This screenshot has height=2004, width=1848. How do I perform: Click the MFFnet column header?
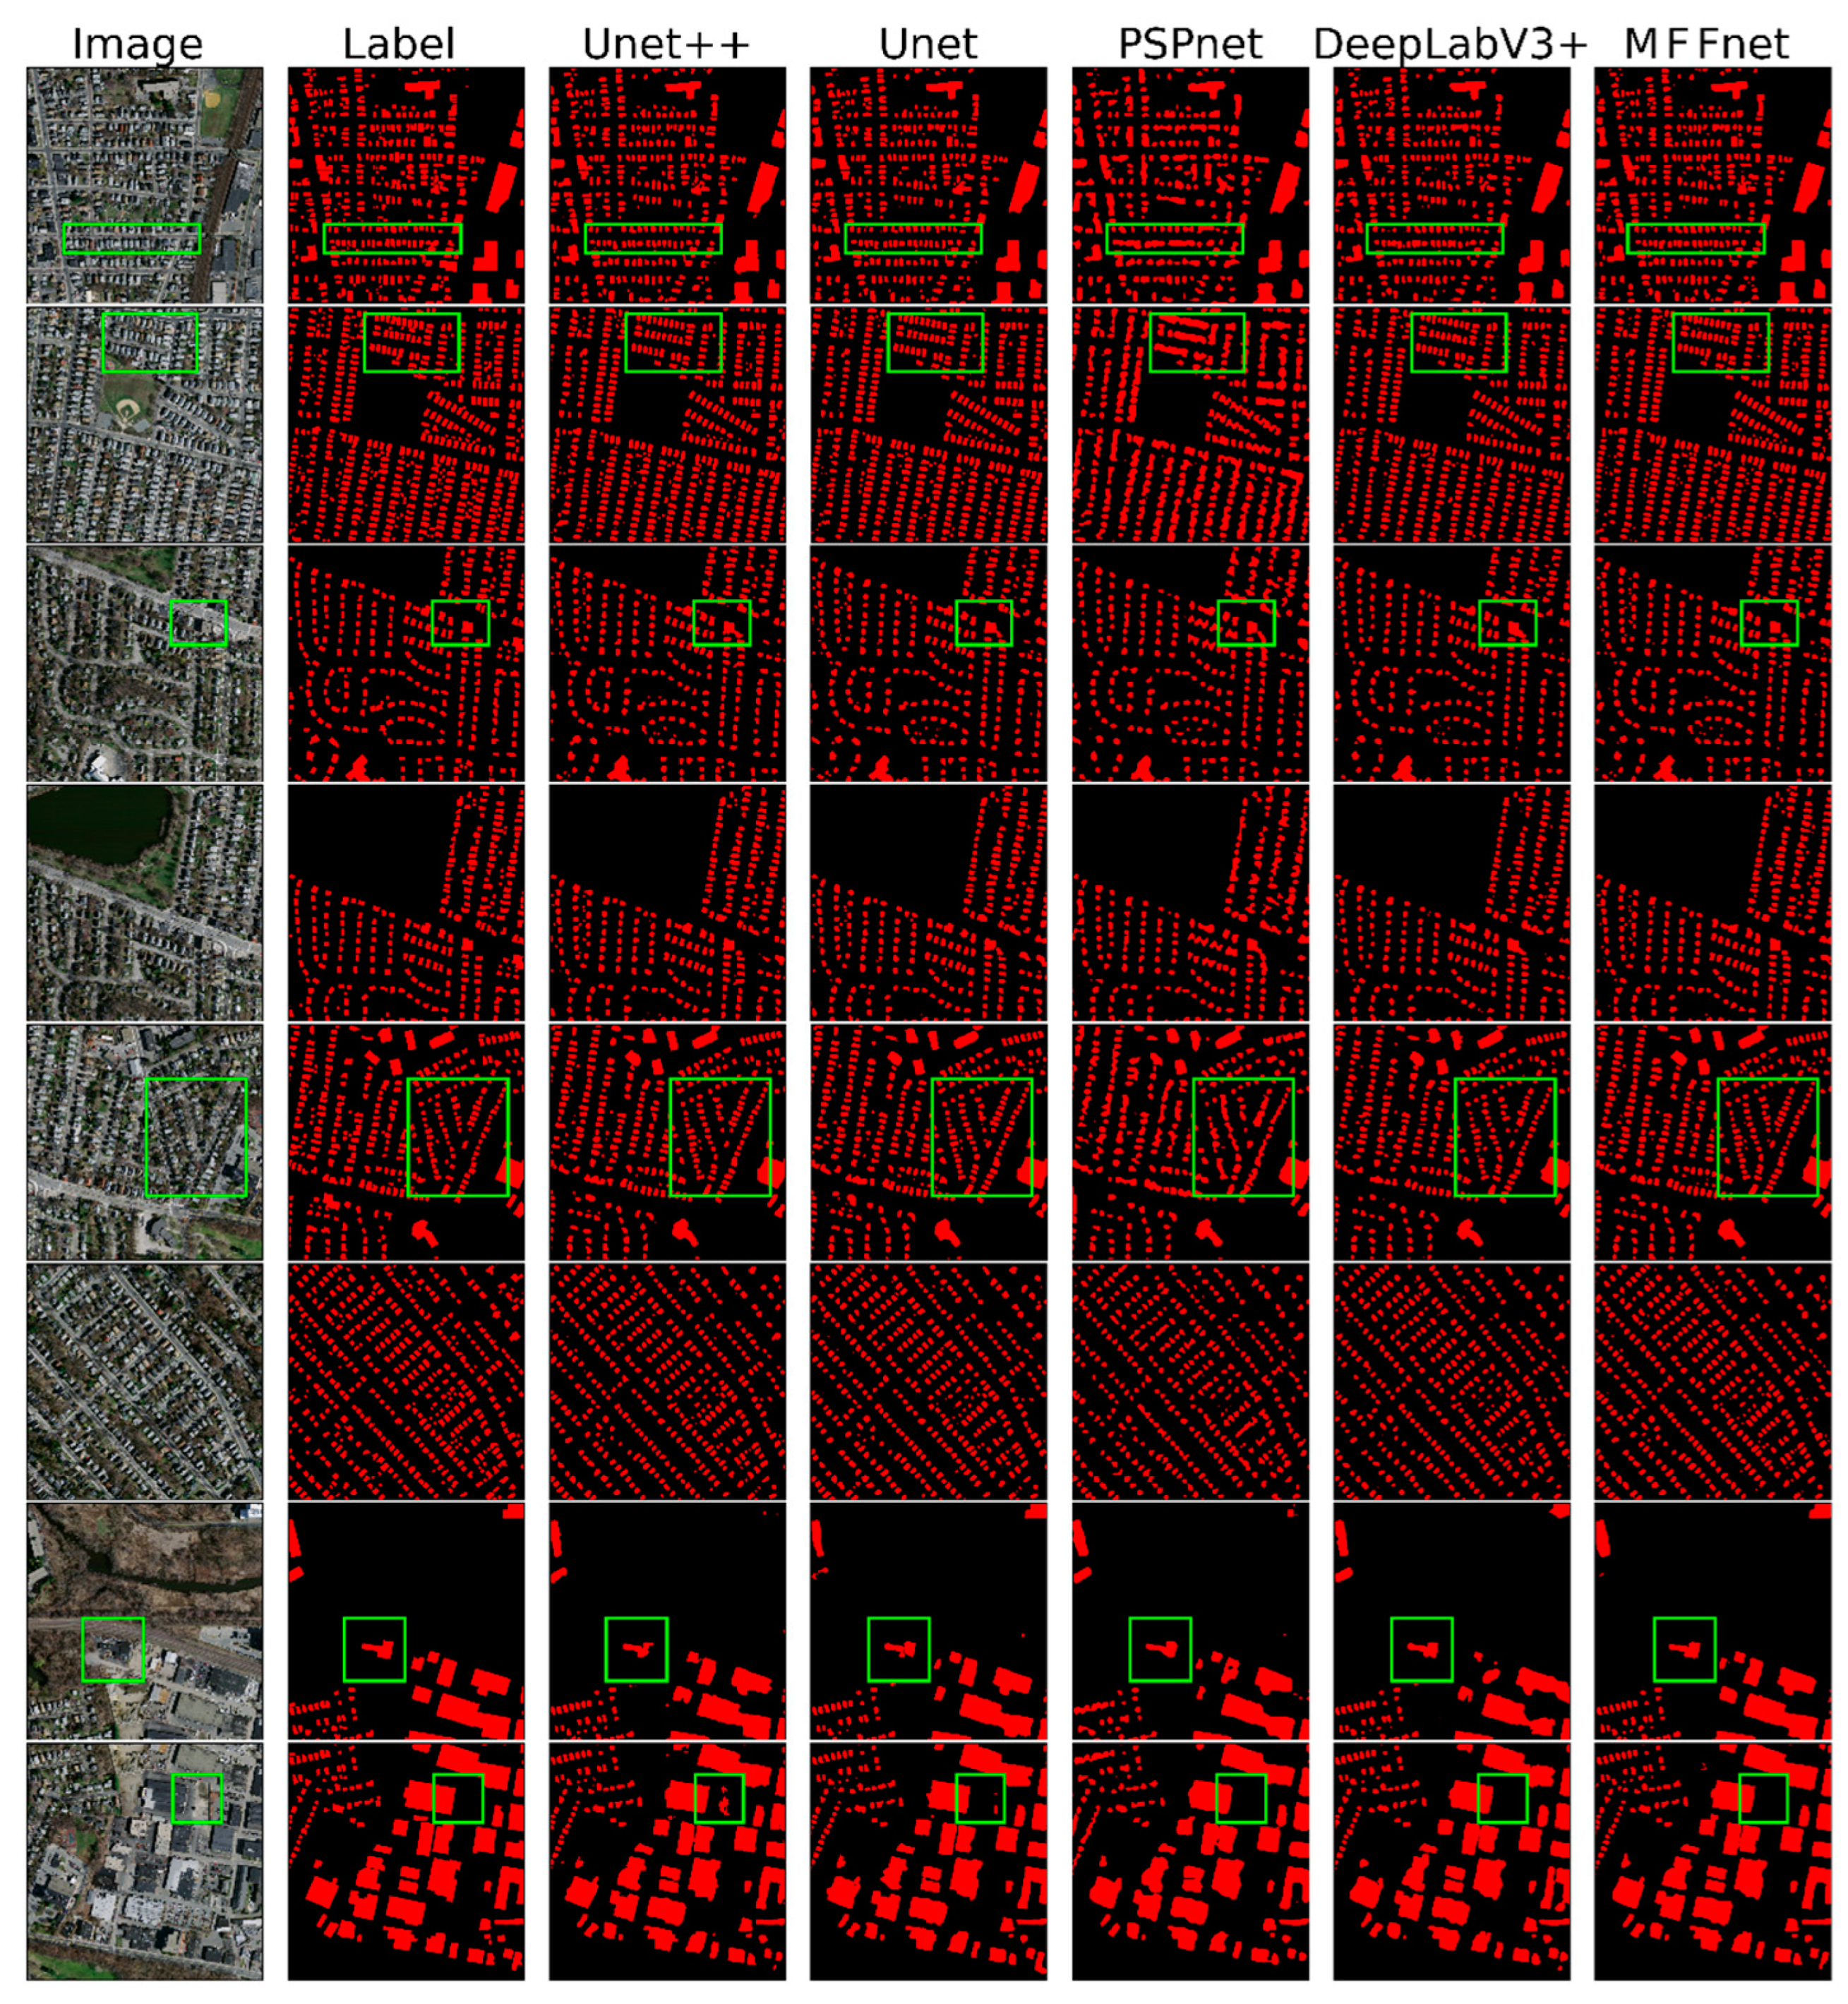point(1706,44)
